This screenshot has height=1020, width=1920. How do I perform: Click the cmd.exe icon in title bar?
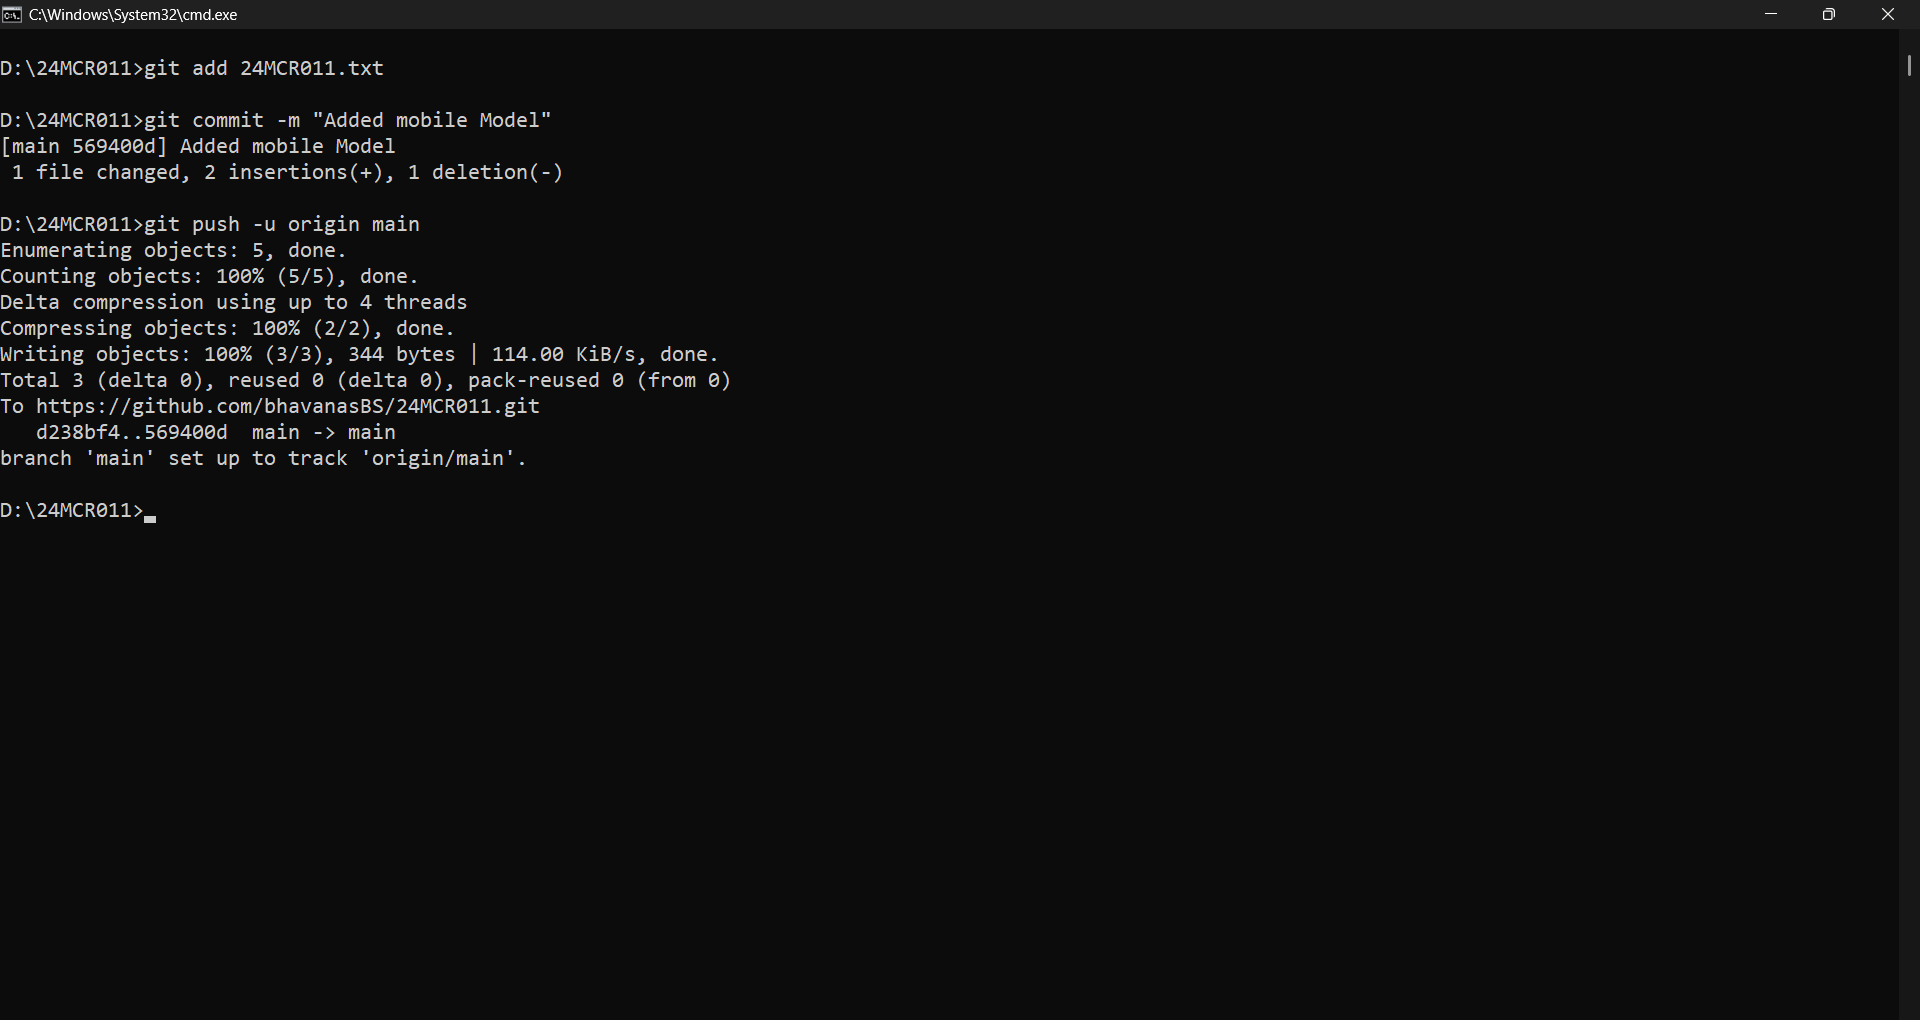pos(12,14)
